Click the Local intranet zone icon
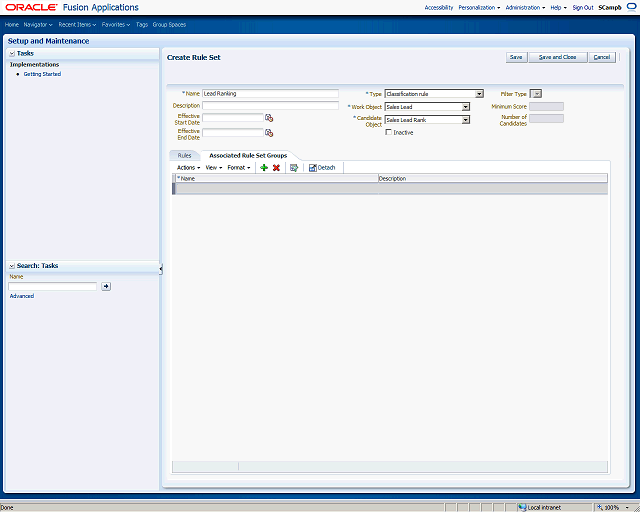Image resolution: width=640 pixels, height=512 pixels. [522, 508]
